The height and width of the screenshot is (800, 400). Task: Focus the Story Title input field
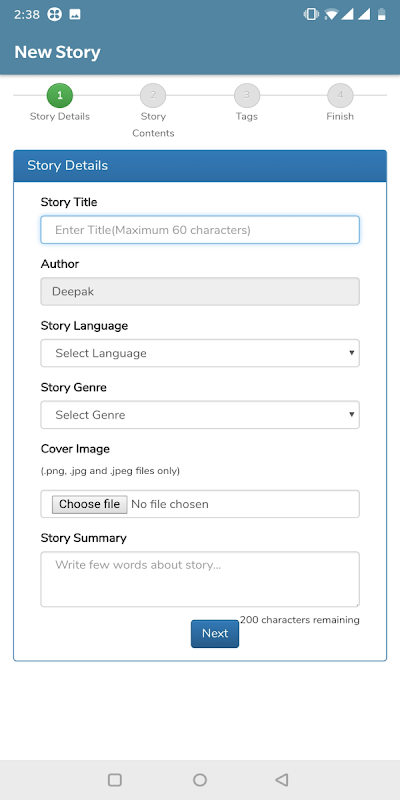click(200, 230)
